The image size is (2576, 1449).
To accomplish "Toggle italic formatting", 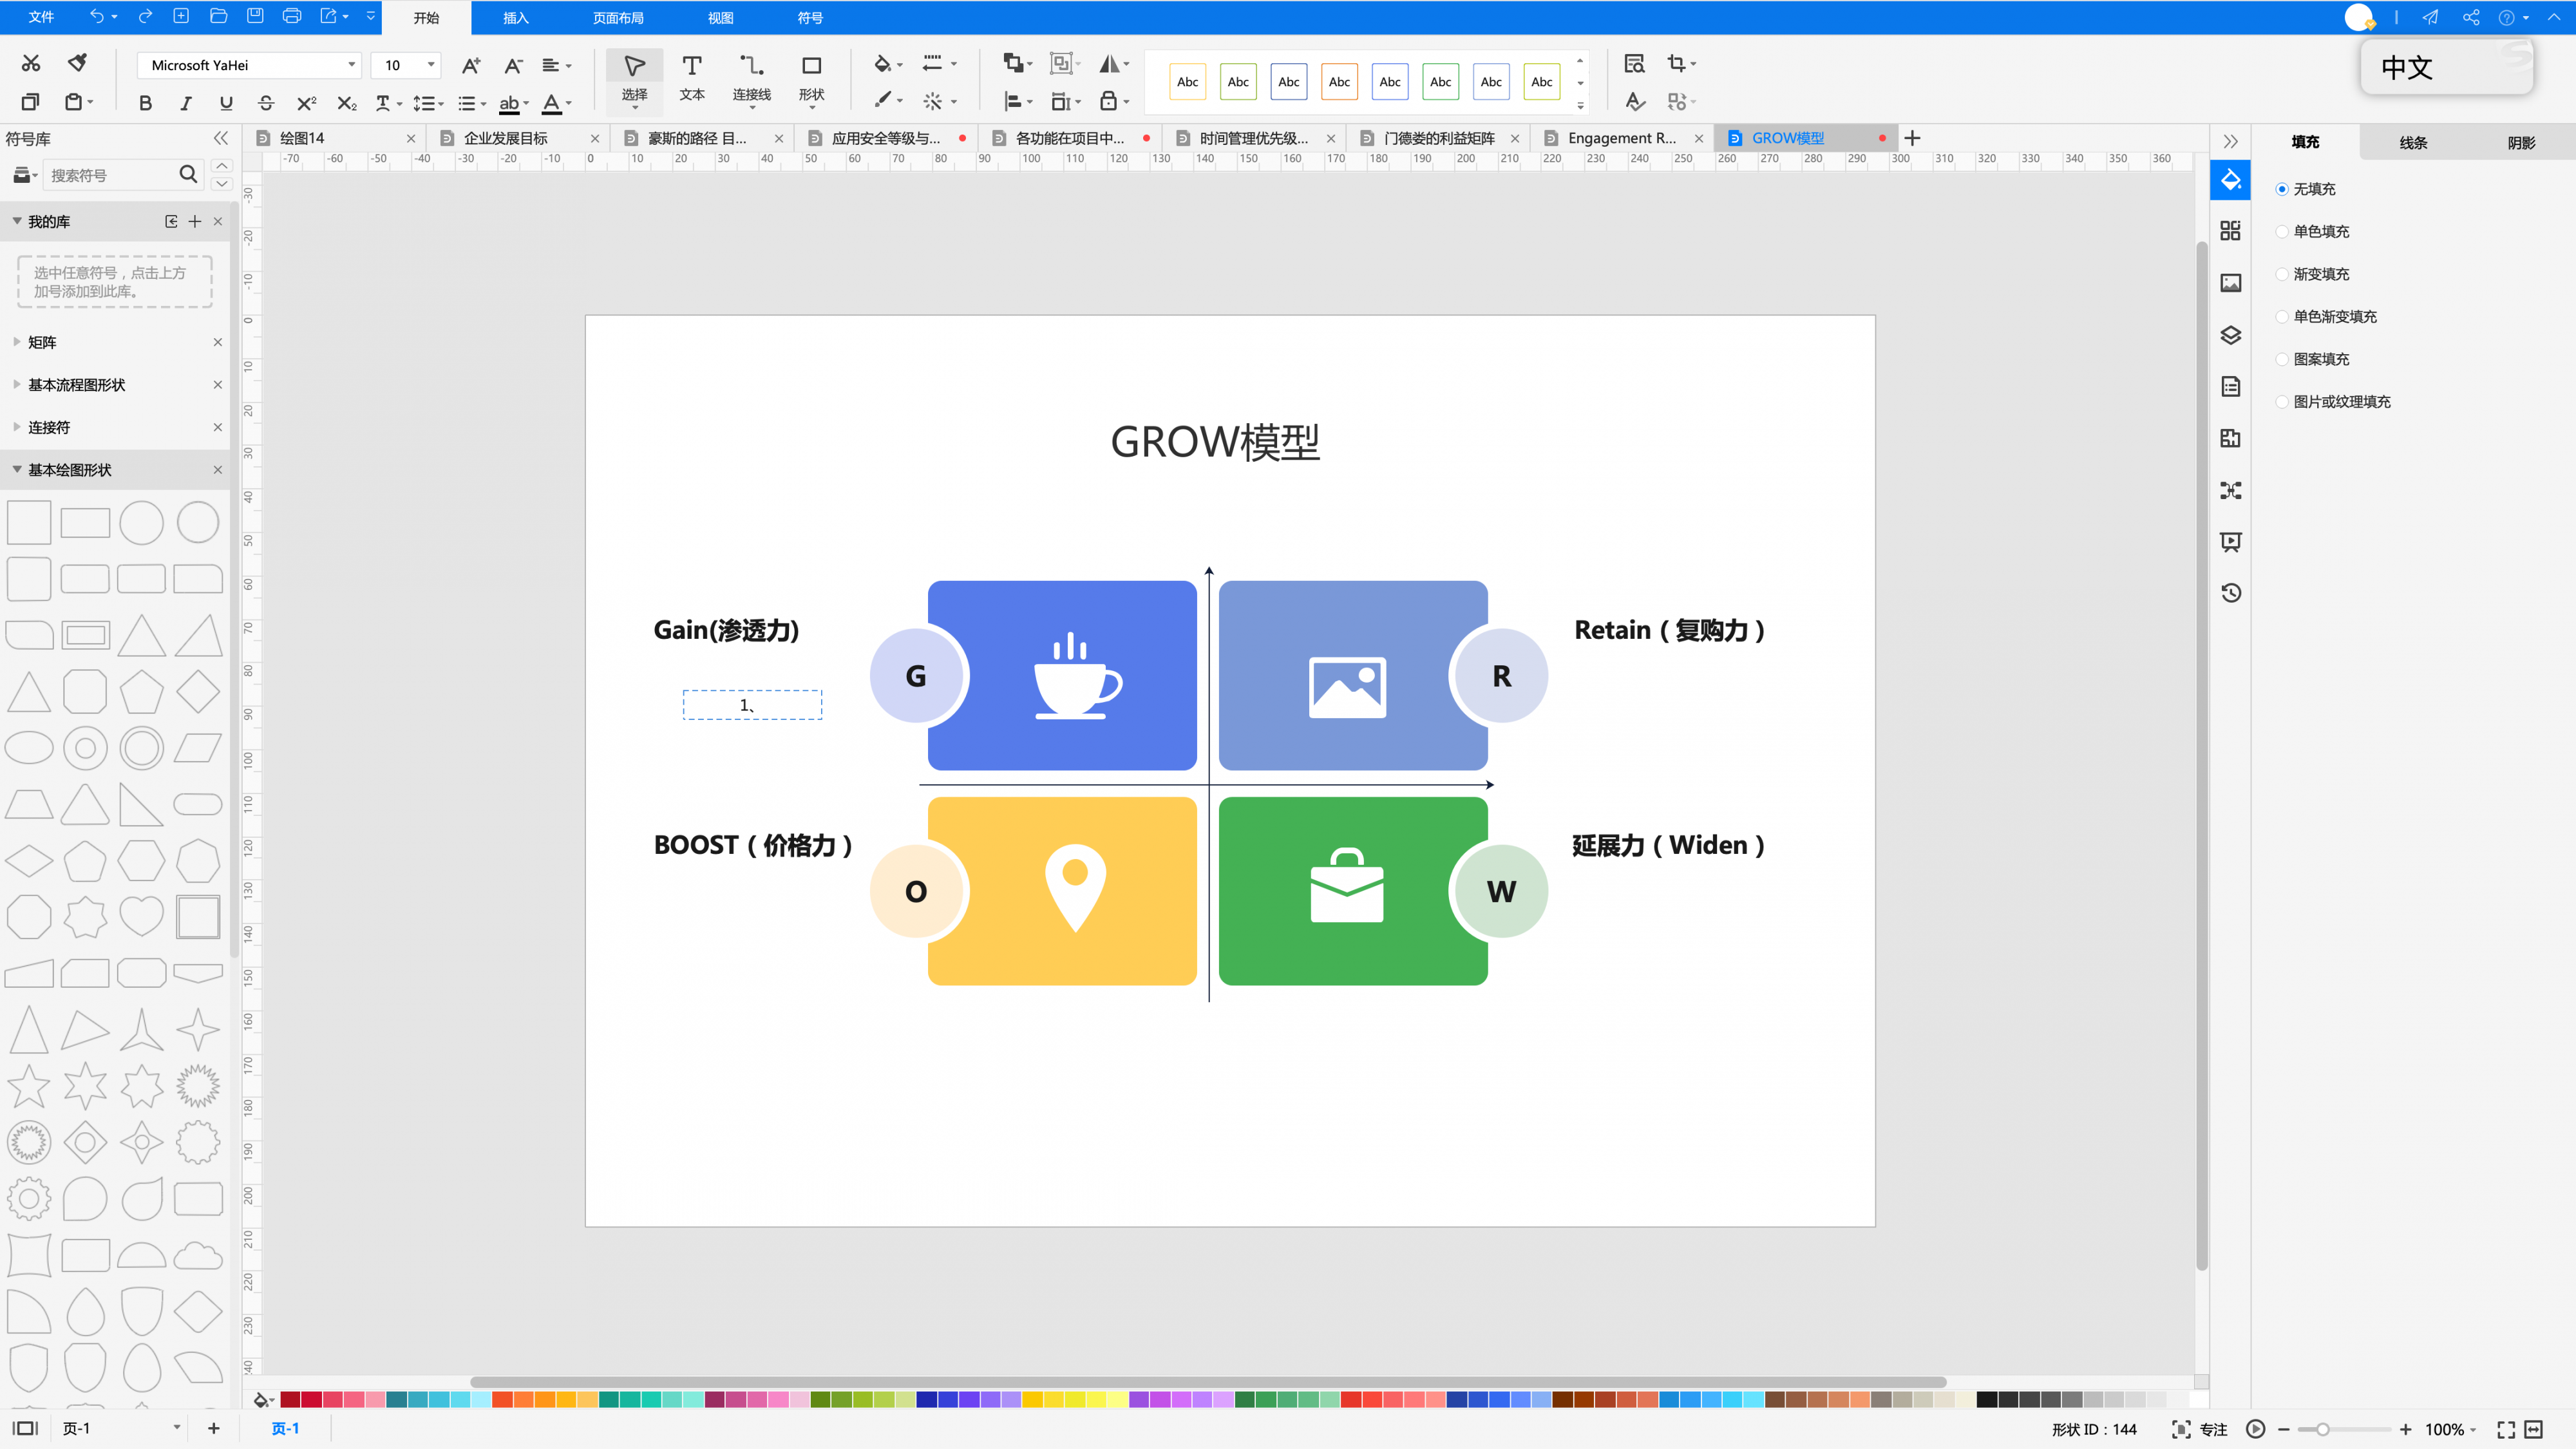I will [x=185, y=103].
